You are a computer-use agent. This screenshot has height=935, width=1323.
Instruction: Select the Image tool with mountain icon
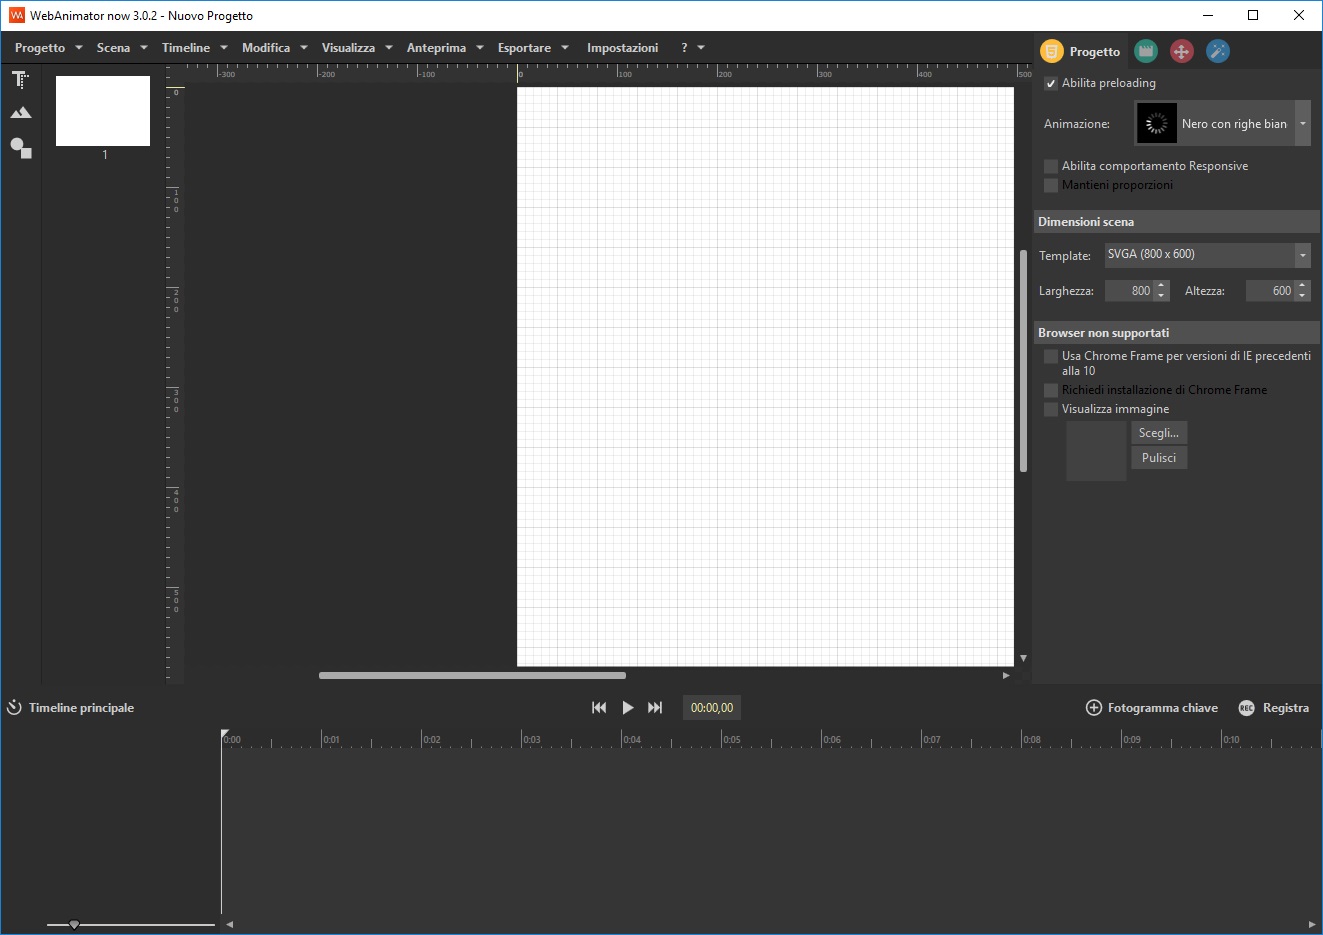tap(20, 113)
